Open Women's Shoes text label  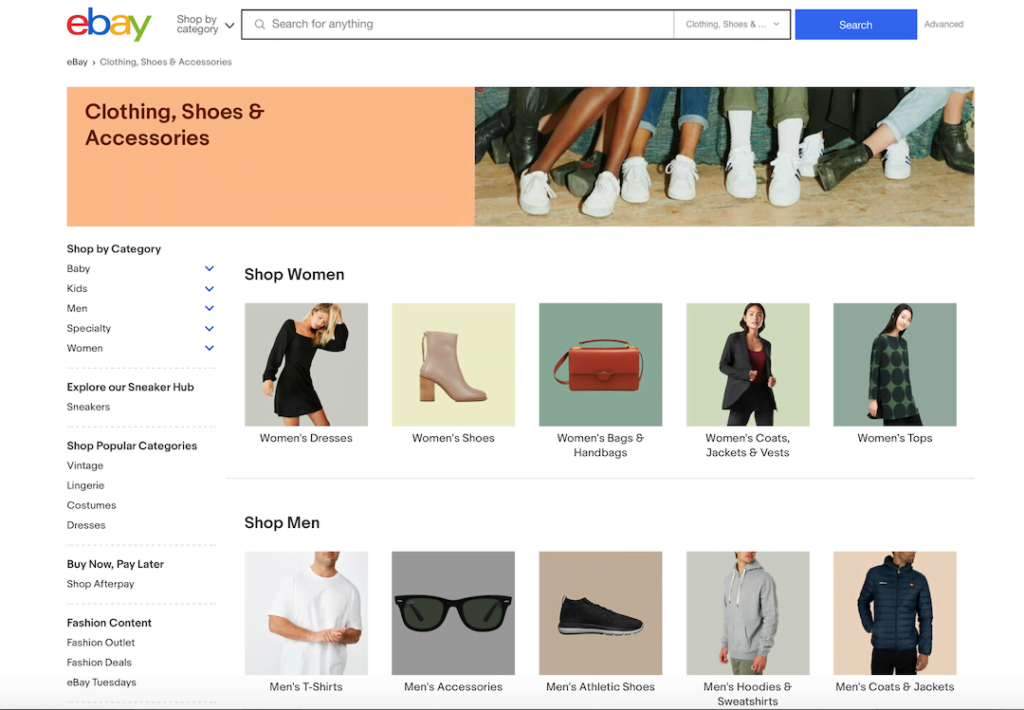point(453,438)
